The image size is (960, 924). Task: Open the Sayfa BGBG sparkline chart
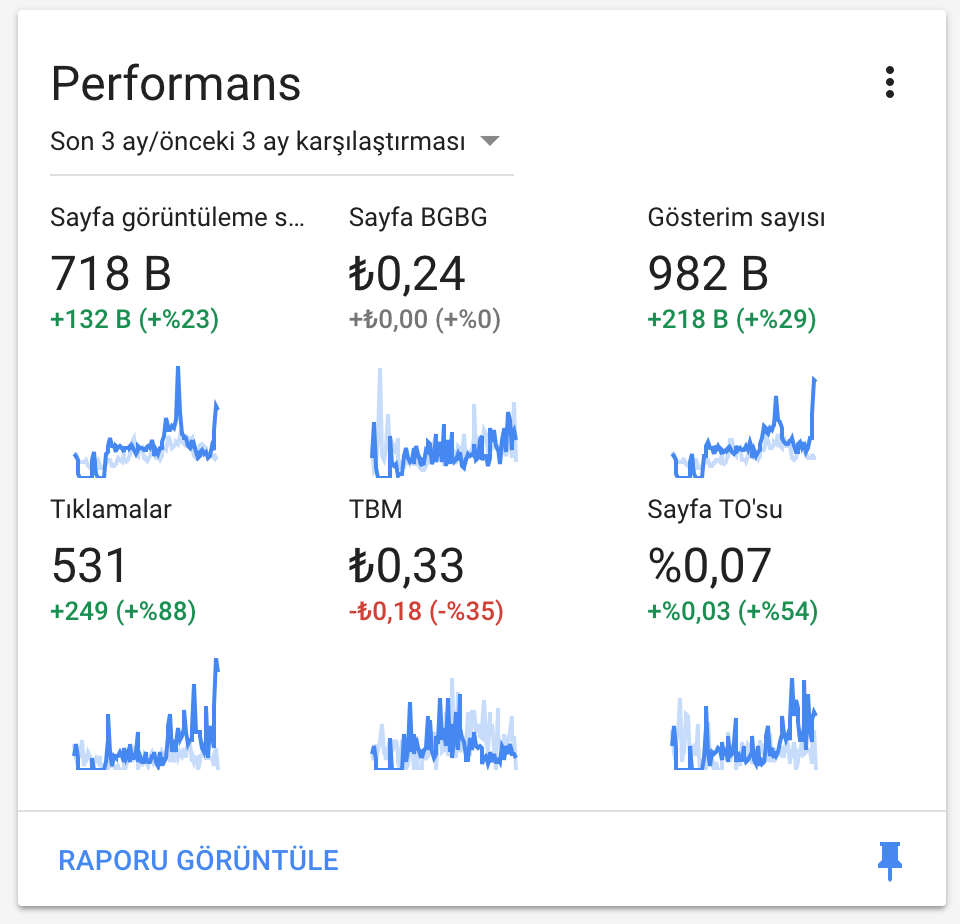pos(444,423)
